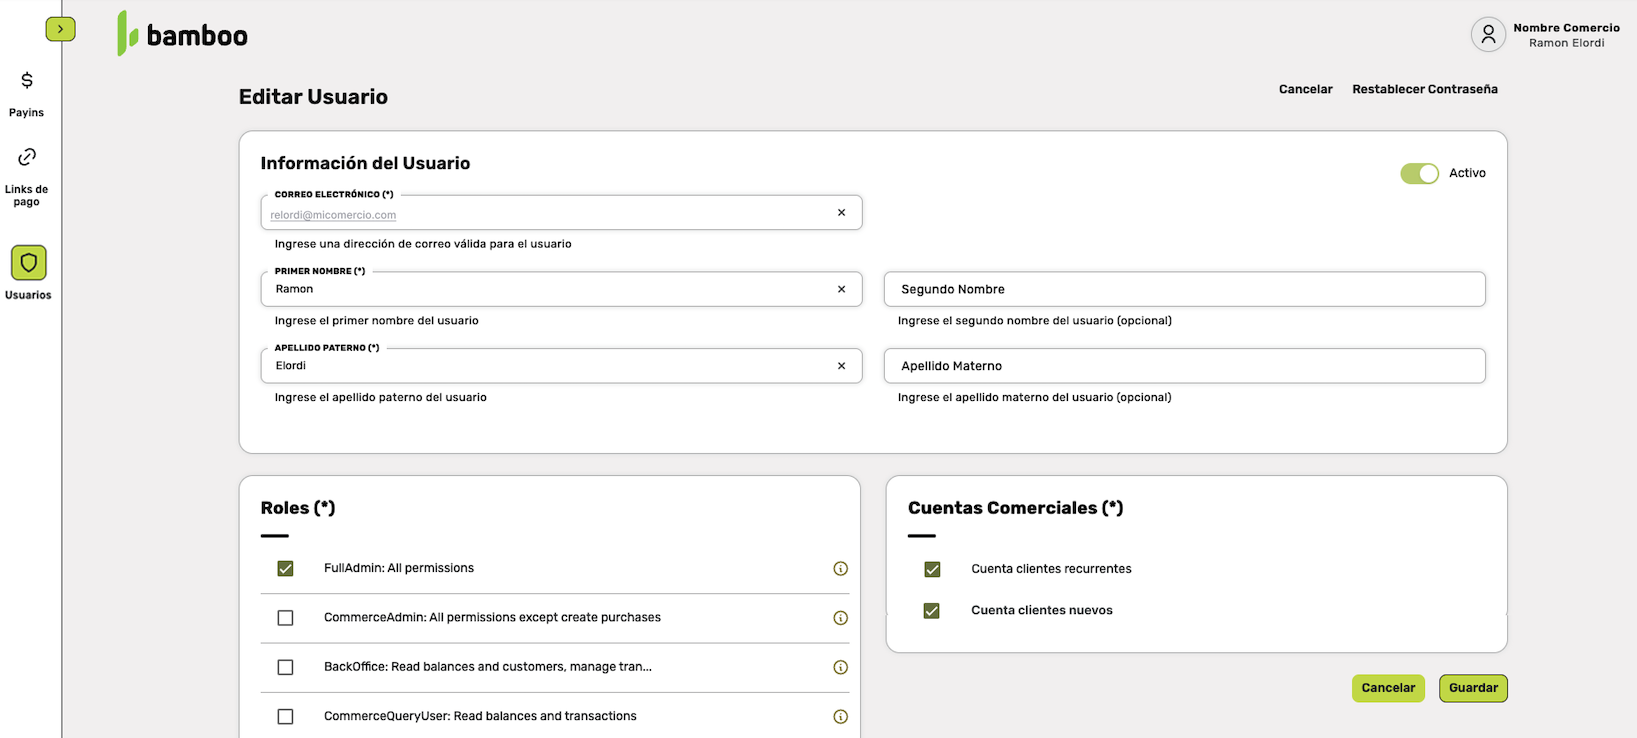This screenshot has width=1637, height=738.
Task: Open the Nombre Comercio account menu
Action: 1566,35
